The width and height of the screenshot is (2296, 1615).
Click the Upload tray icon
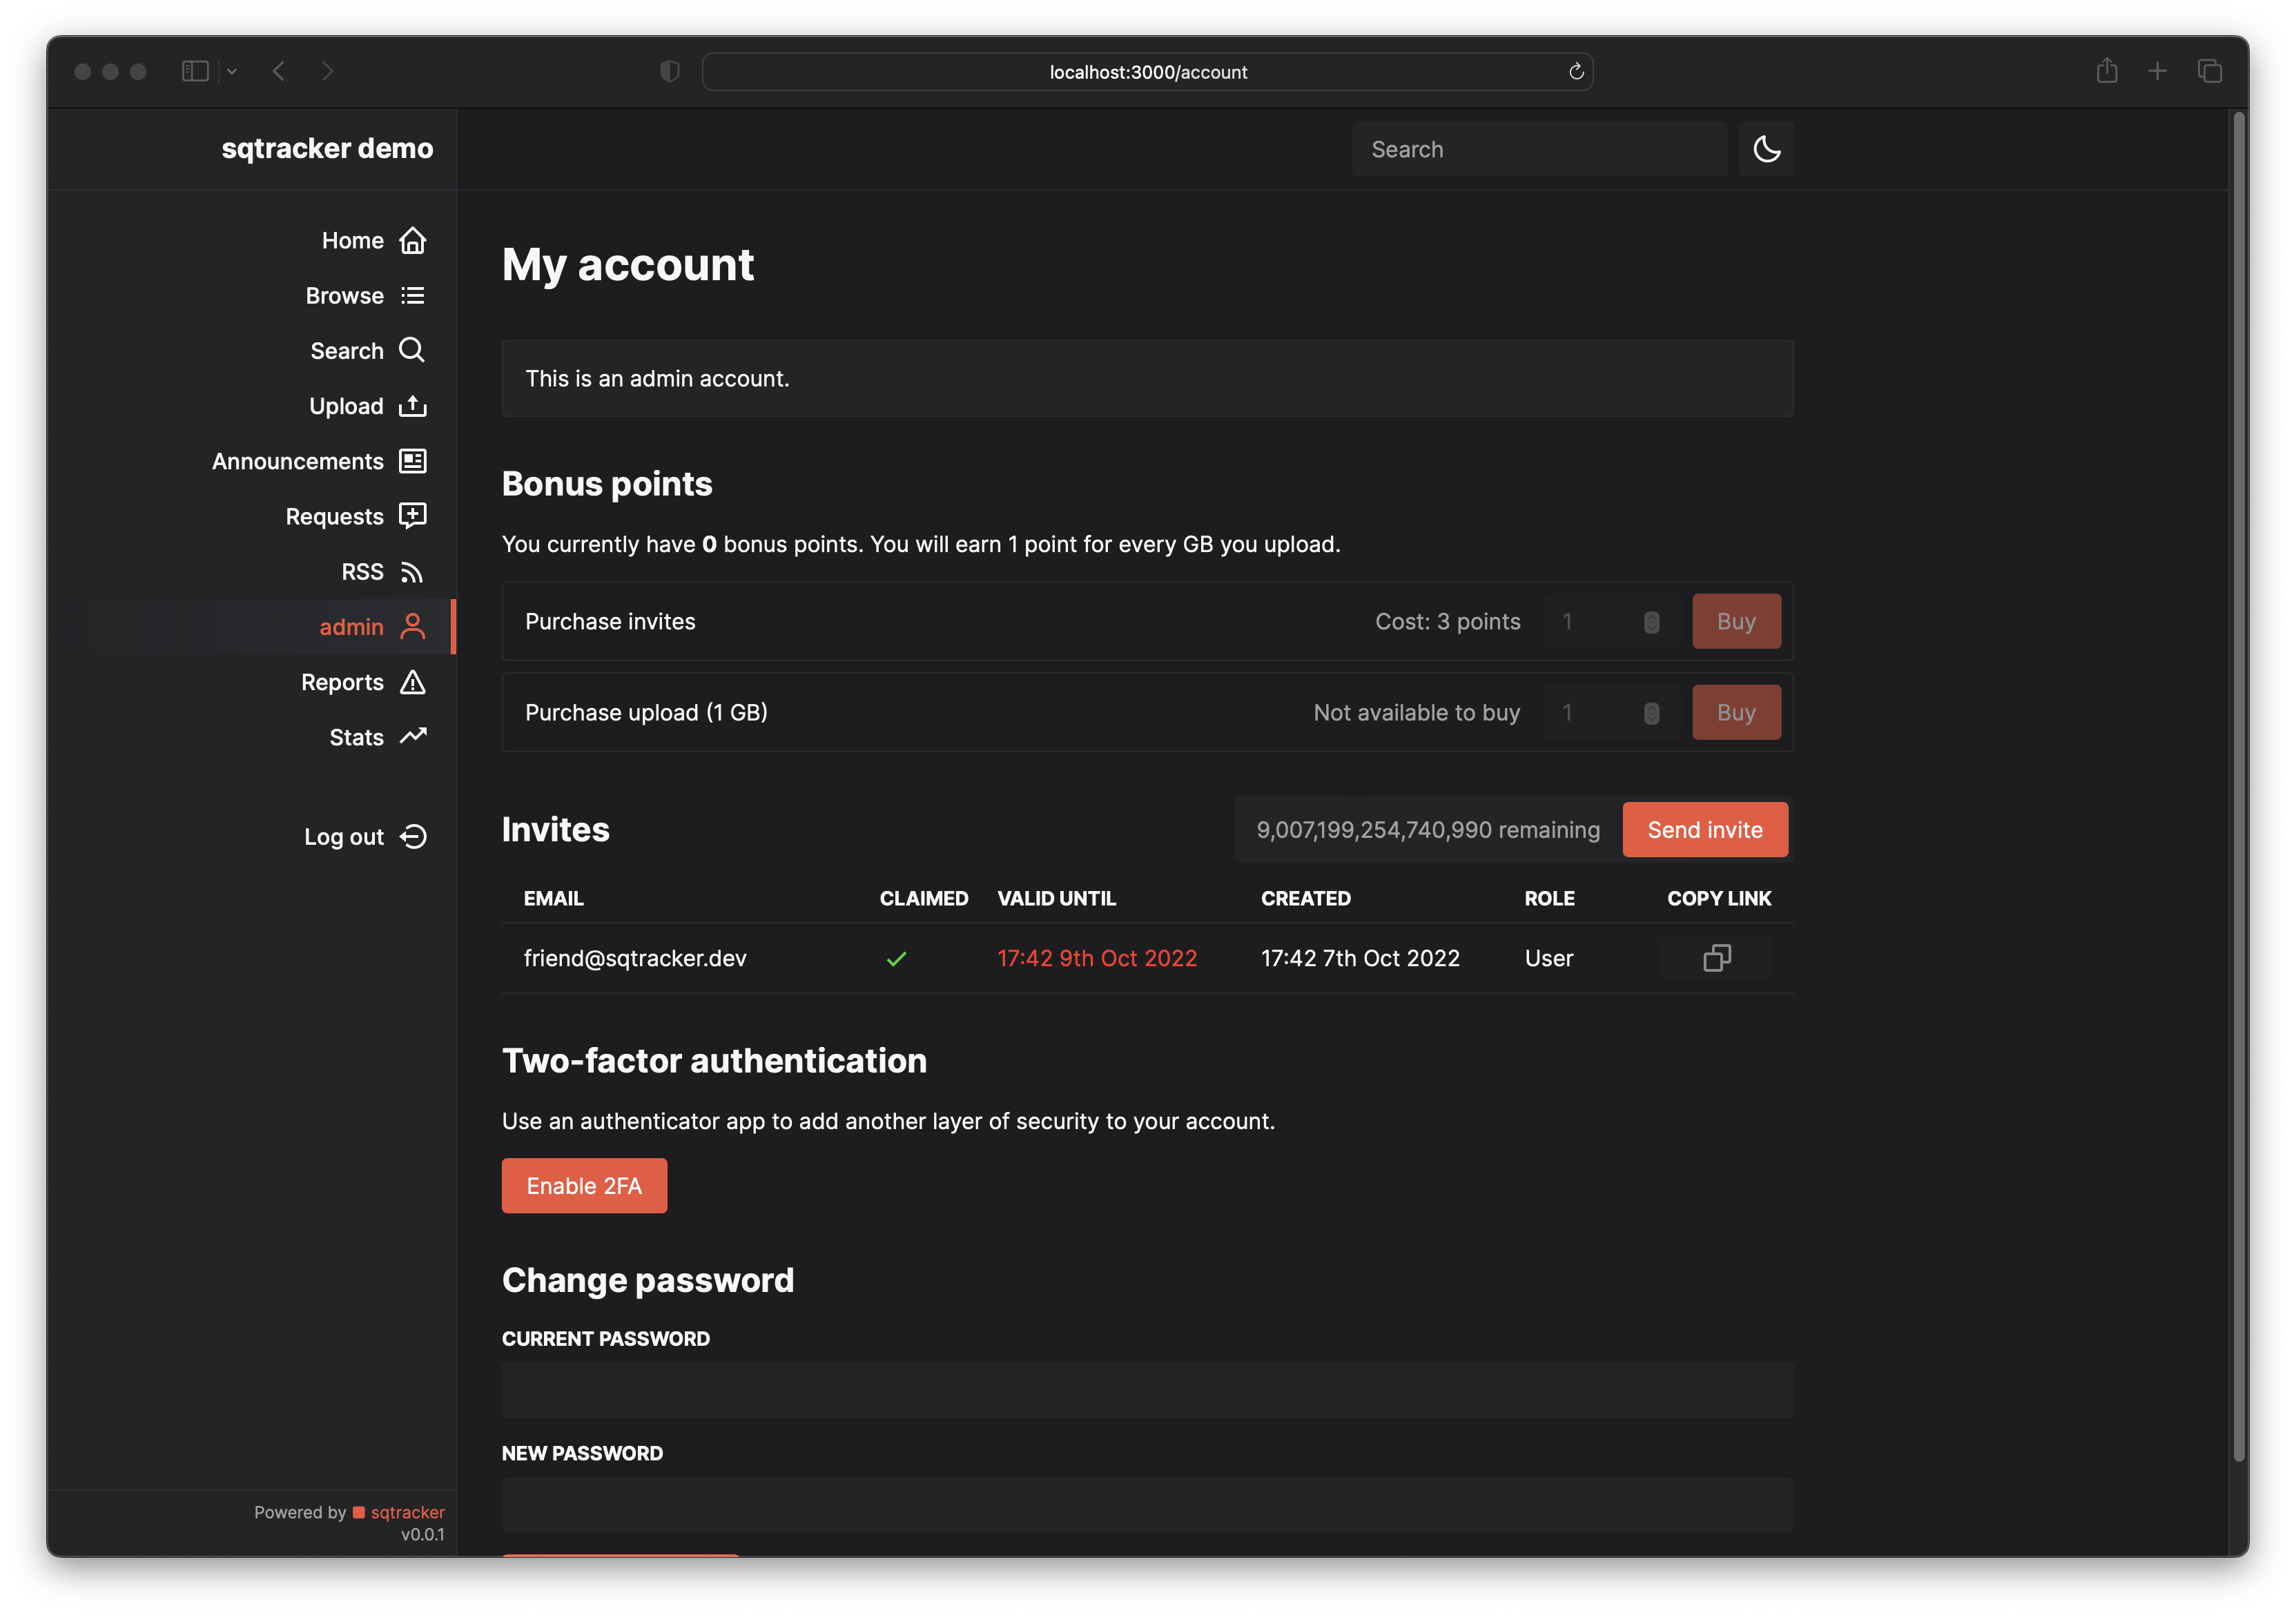(x=412, y=406)
